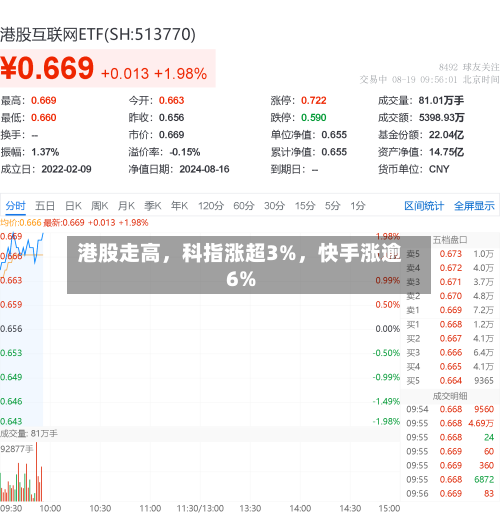
Task: Select the 5分 interval tab
Action: (x=332, y=206)
